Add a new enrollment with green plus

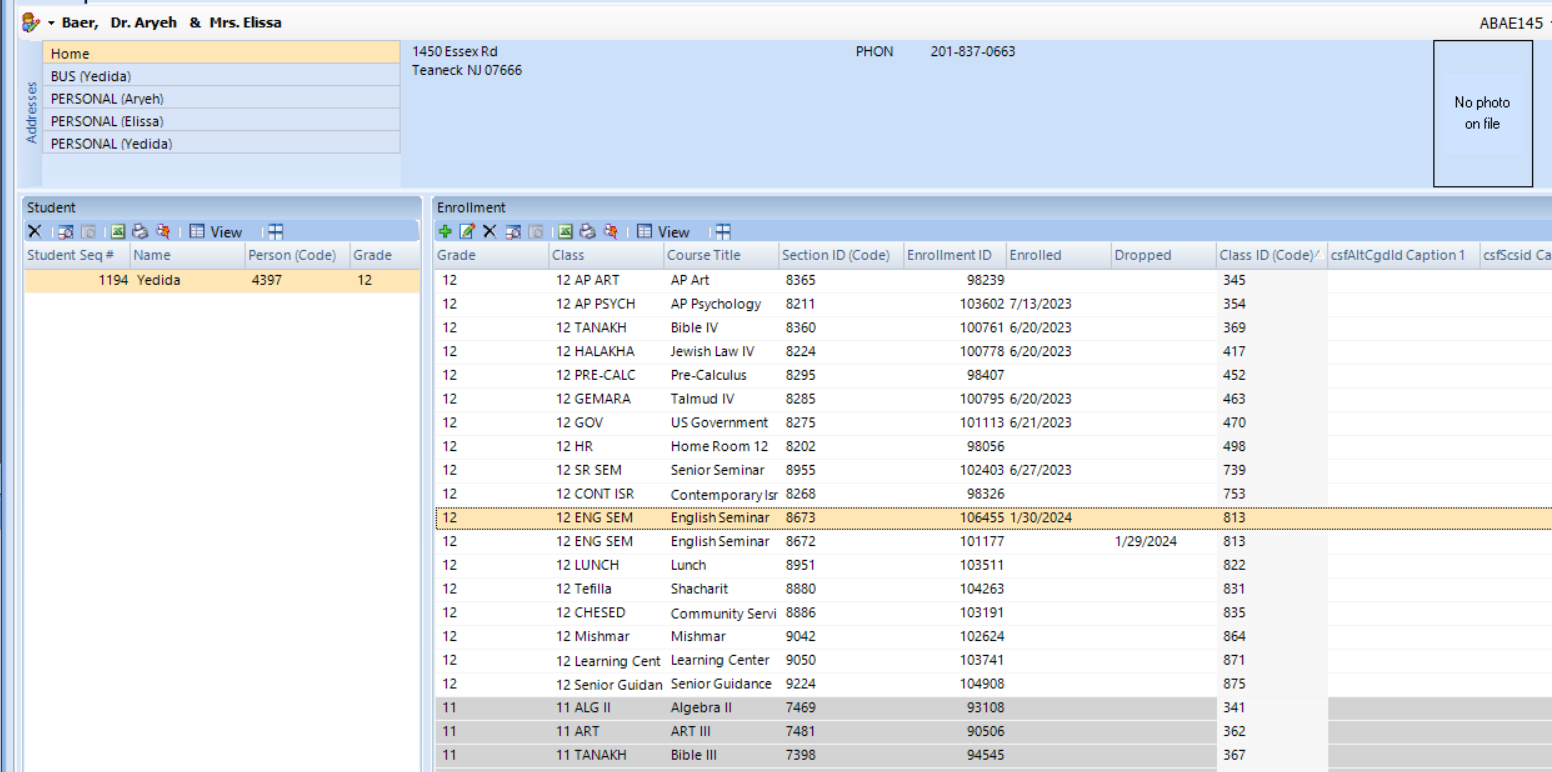(x=445, y=232)
